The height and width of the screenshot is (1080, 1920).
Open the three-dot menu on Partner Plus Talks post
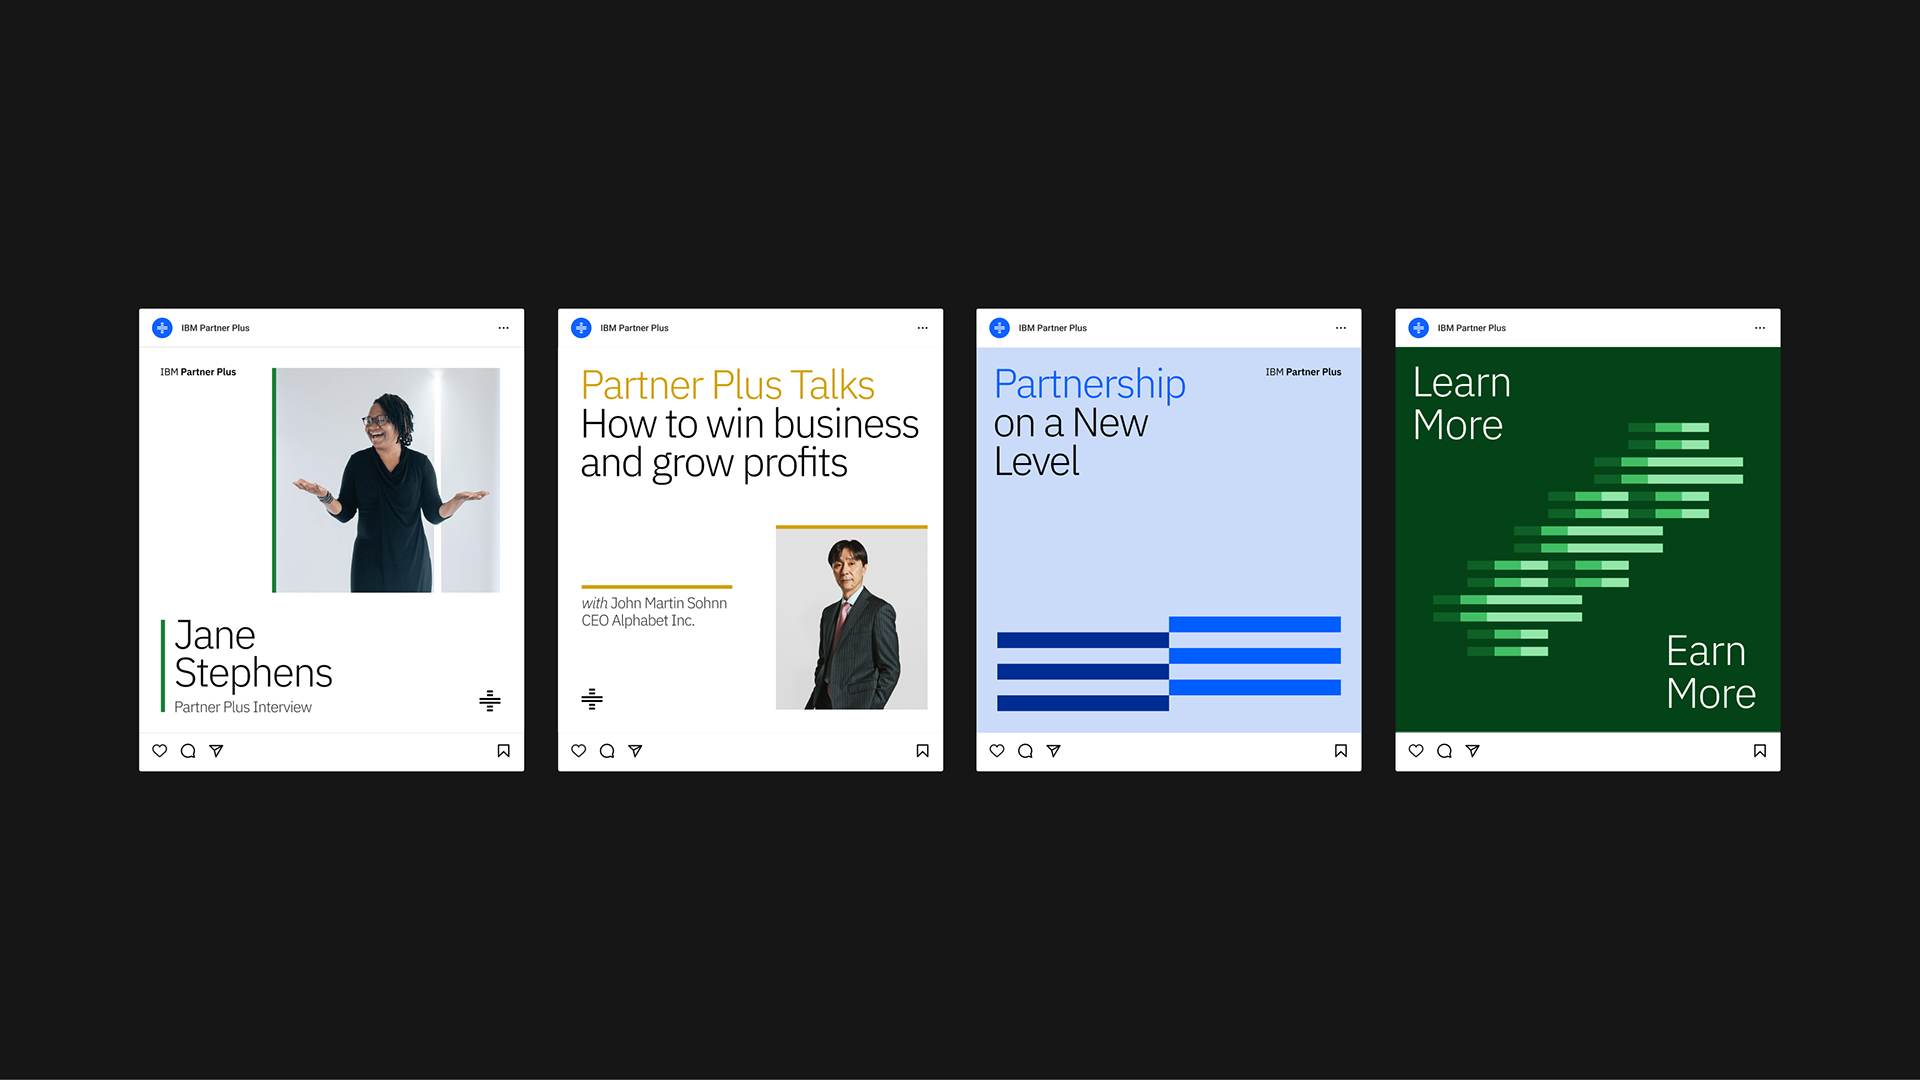923,328
